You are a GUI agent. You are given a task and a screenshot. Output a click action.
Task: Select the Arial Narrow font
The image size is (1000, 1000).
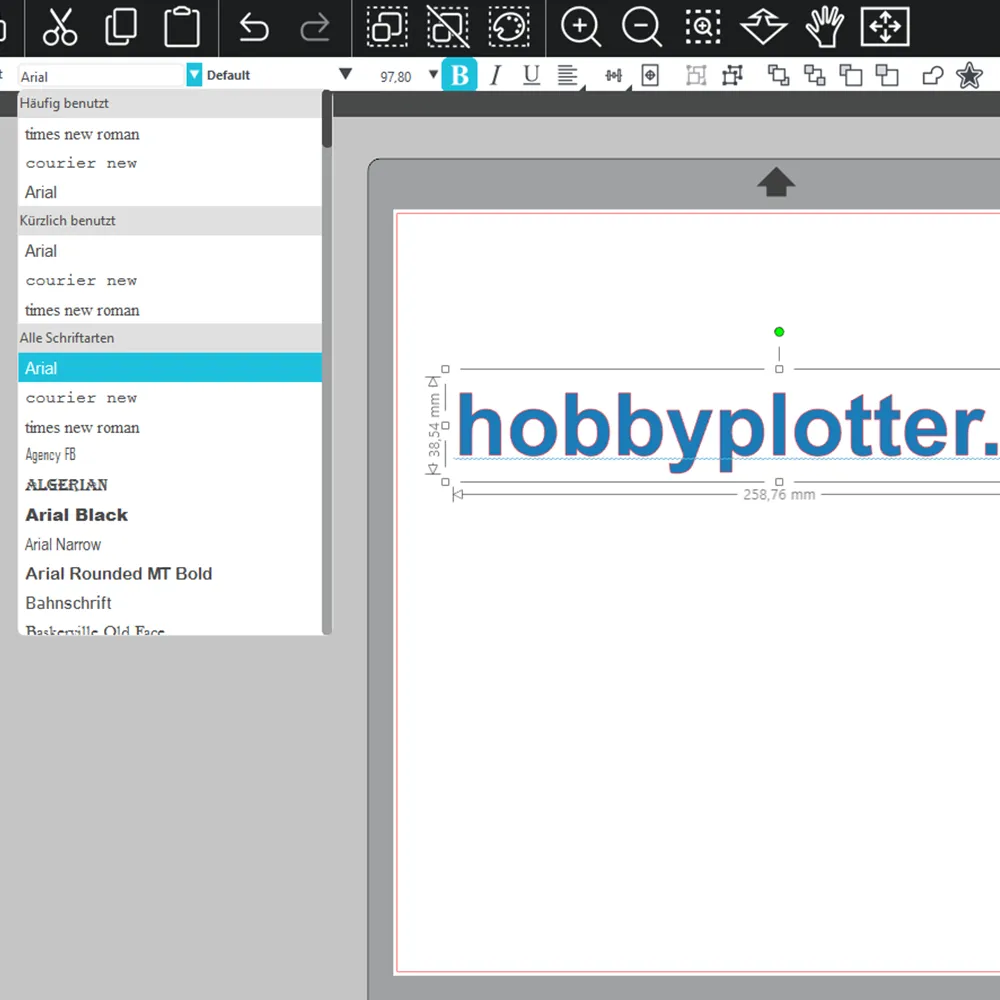coord(170,544)
